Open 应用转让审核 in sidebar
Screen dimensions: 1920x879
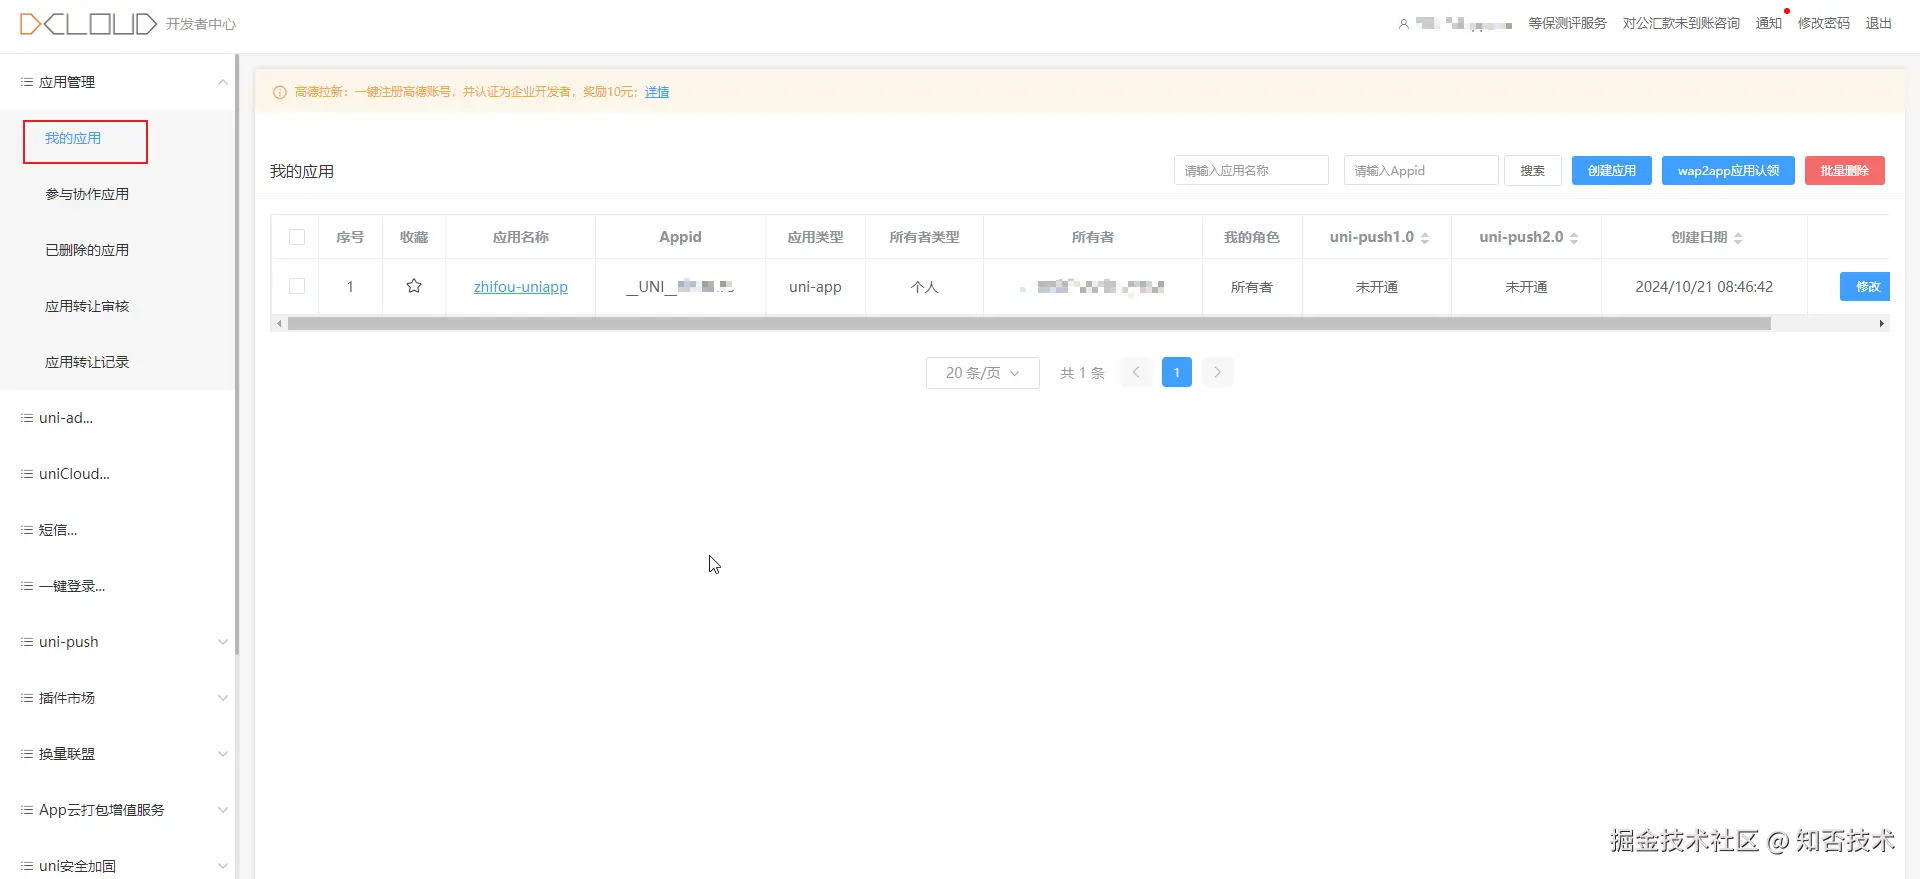click(87, 306)
